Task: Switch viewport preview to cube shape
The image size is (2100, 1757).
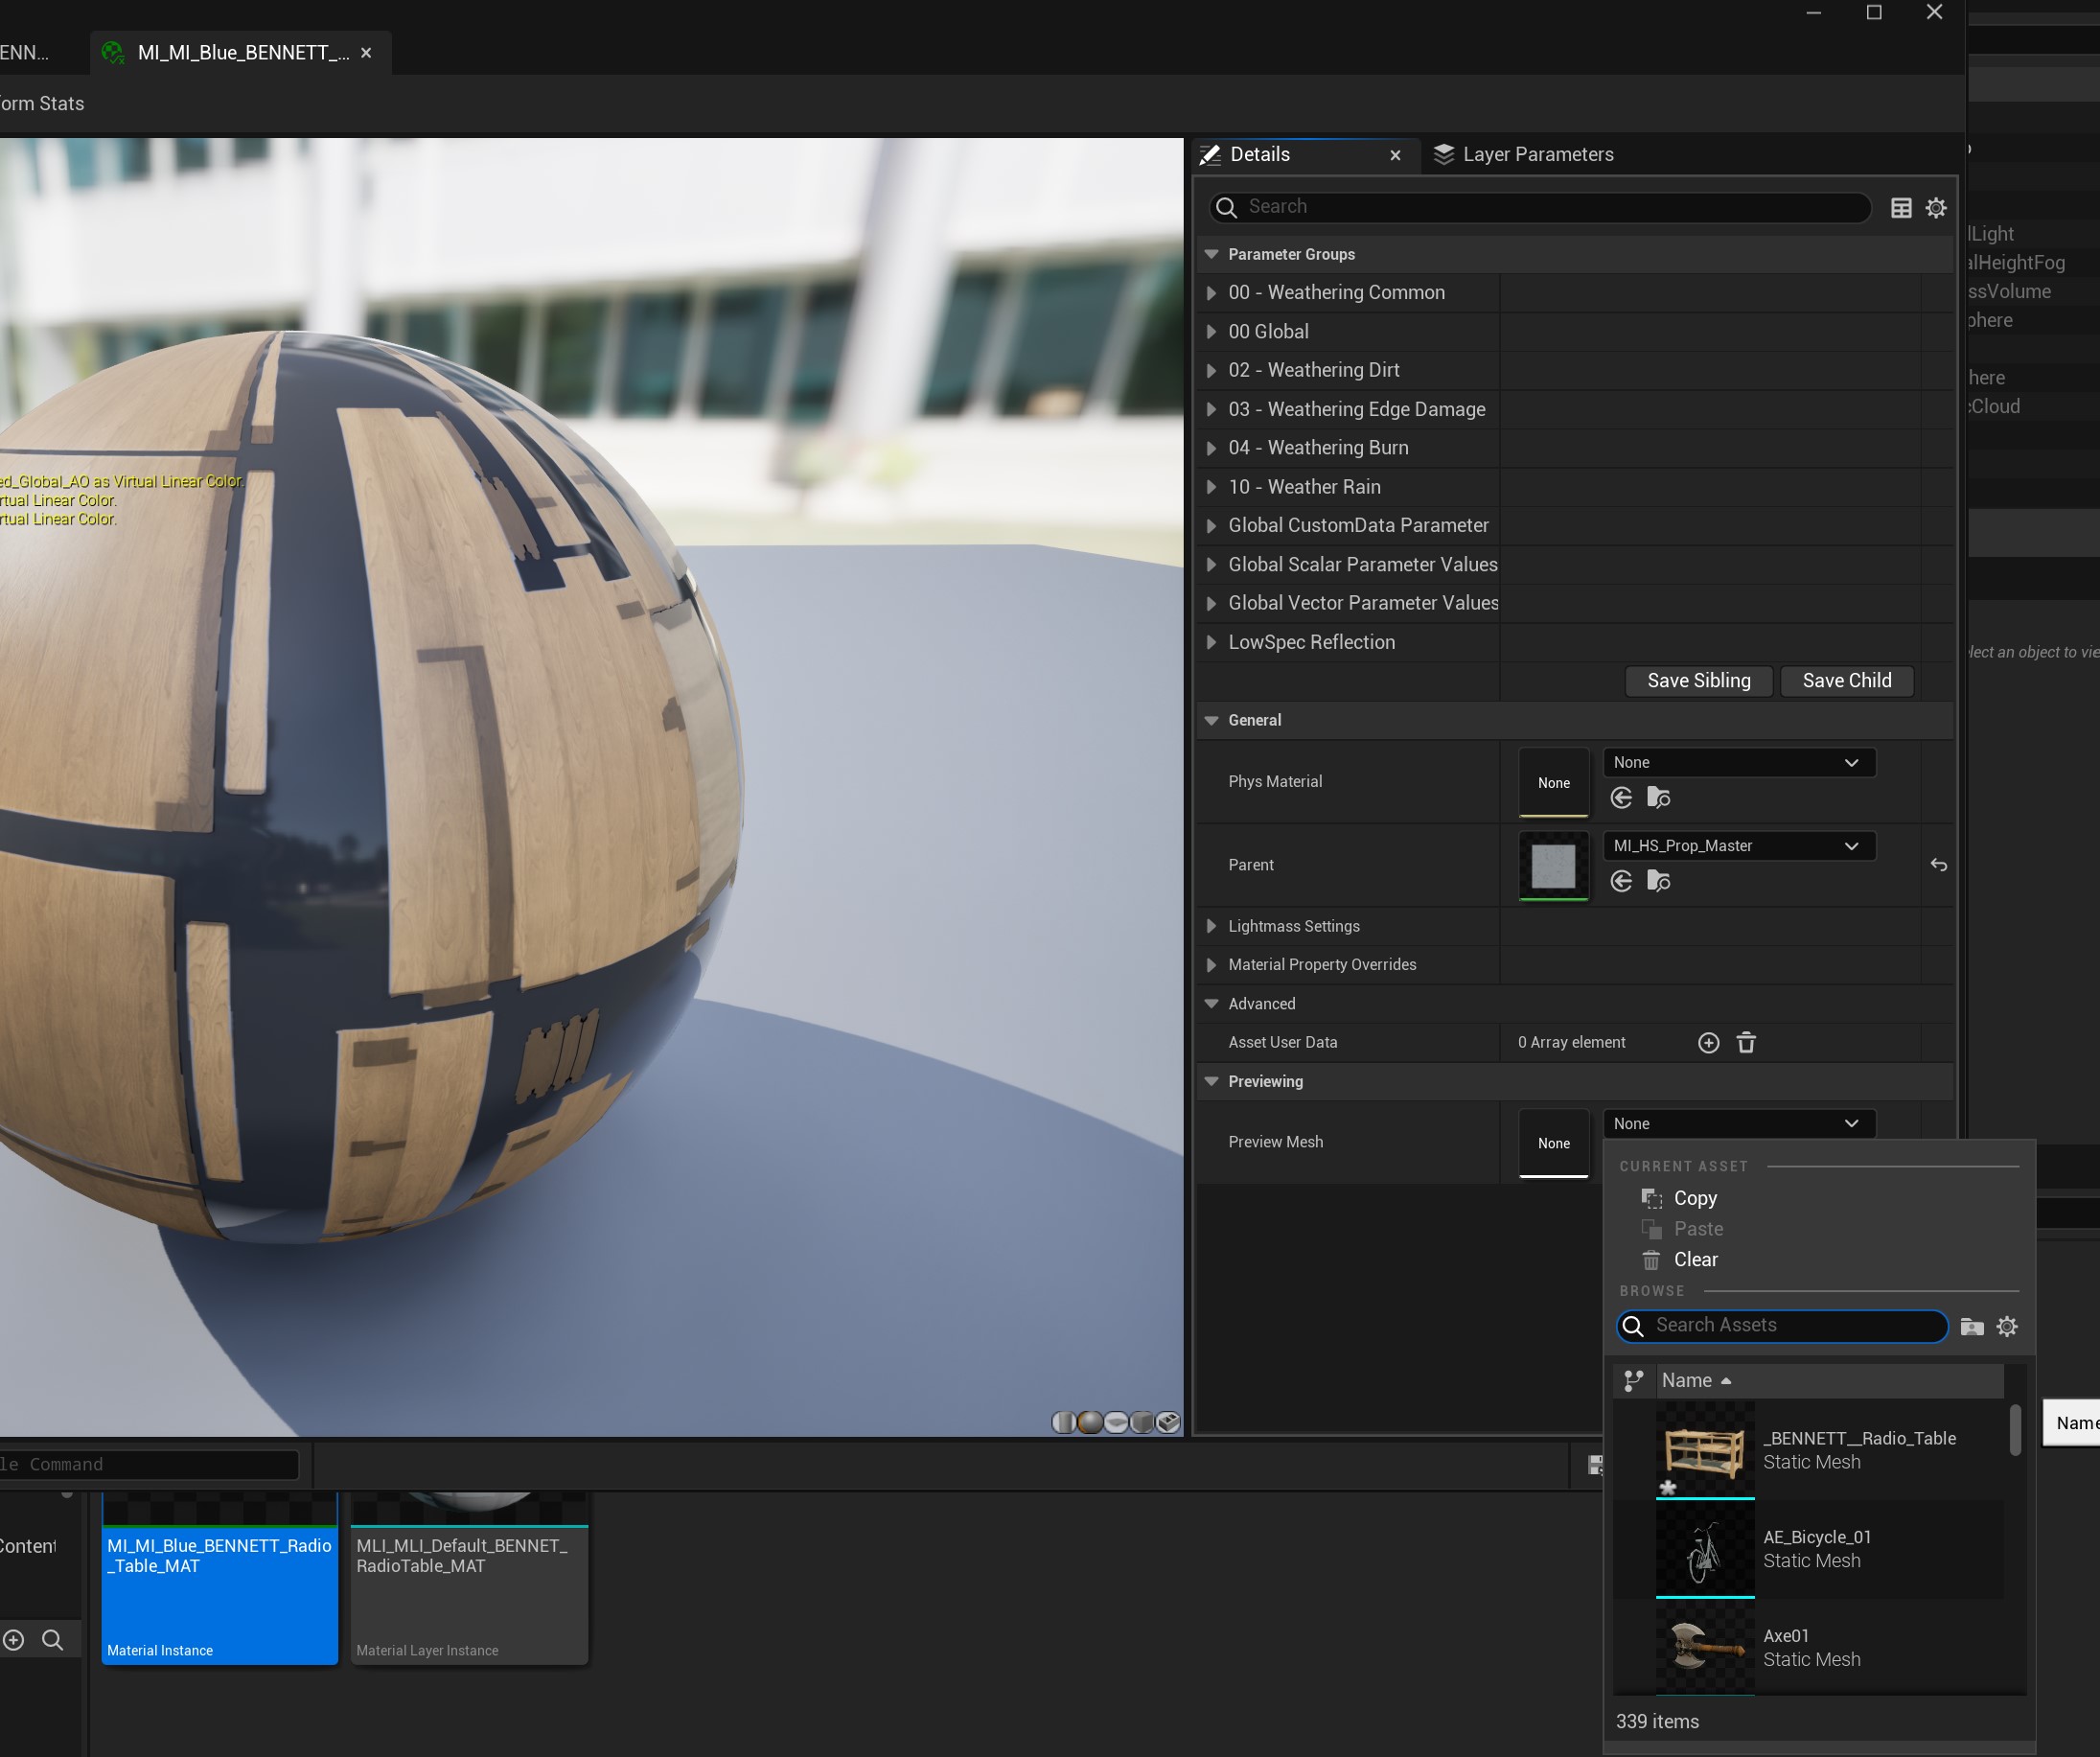Action: (x=1142, y=1422)
